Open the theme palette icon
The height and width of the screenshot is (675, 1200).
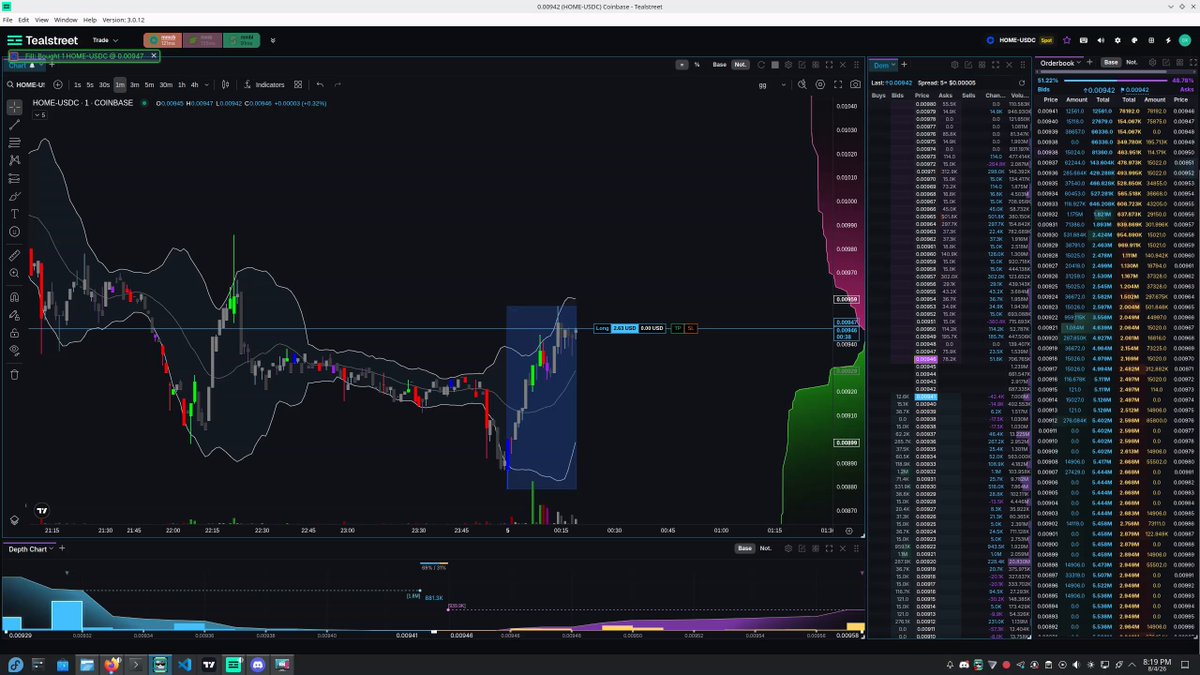pos(1135,40)
